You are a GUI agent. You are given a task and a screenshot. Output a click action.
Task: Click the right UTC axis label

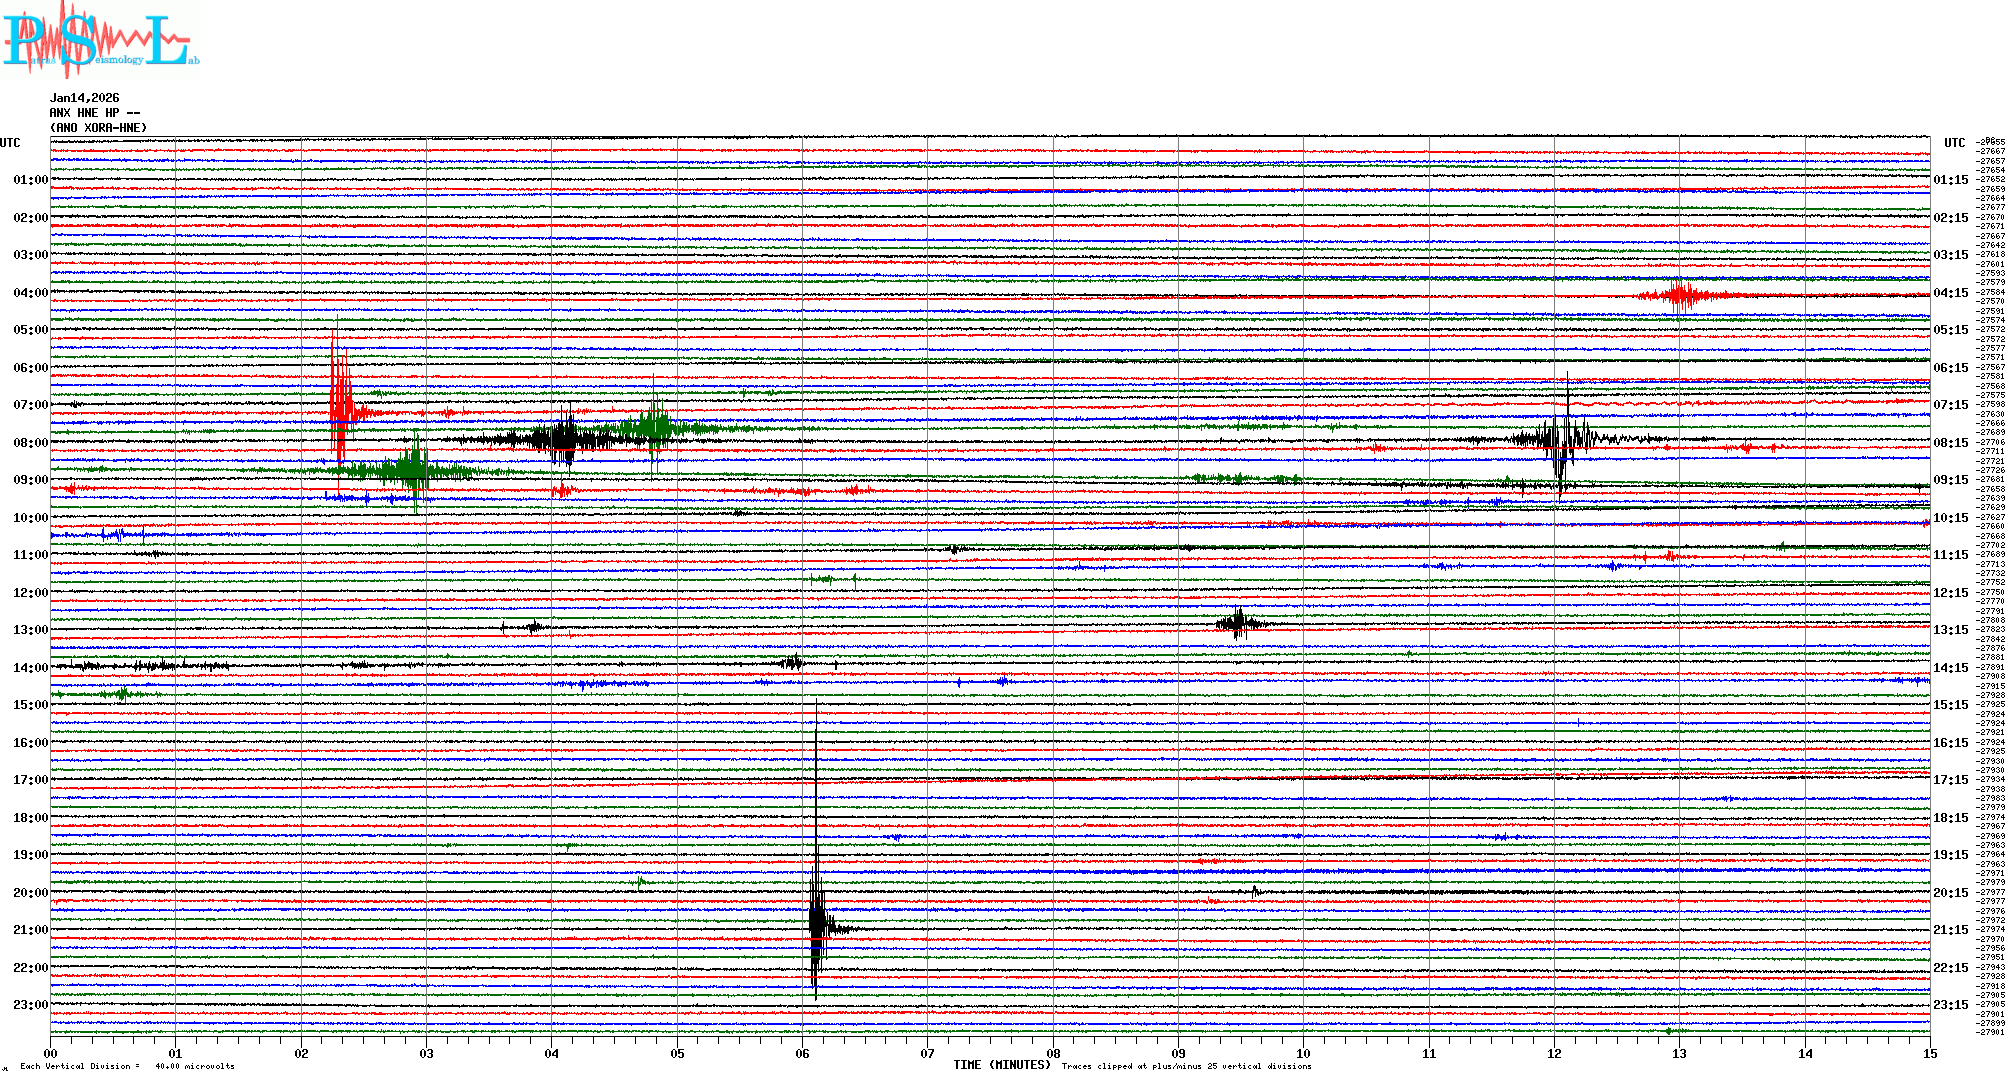tap(1954, 143)
